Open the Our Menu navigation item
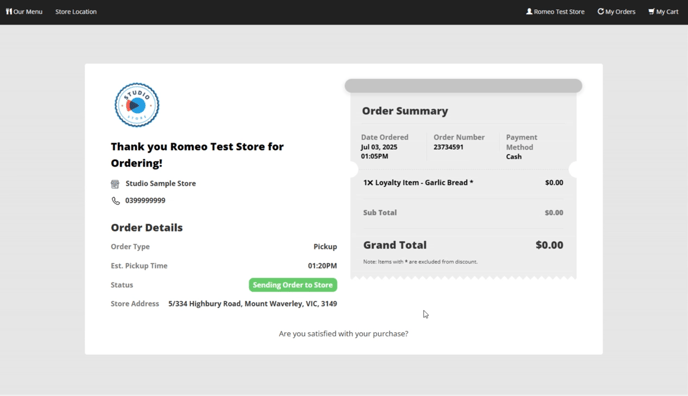Screen dimensions: 688x396 pyautogui.click(x=24, y=12)
